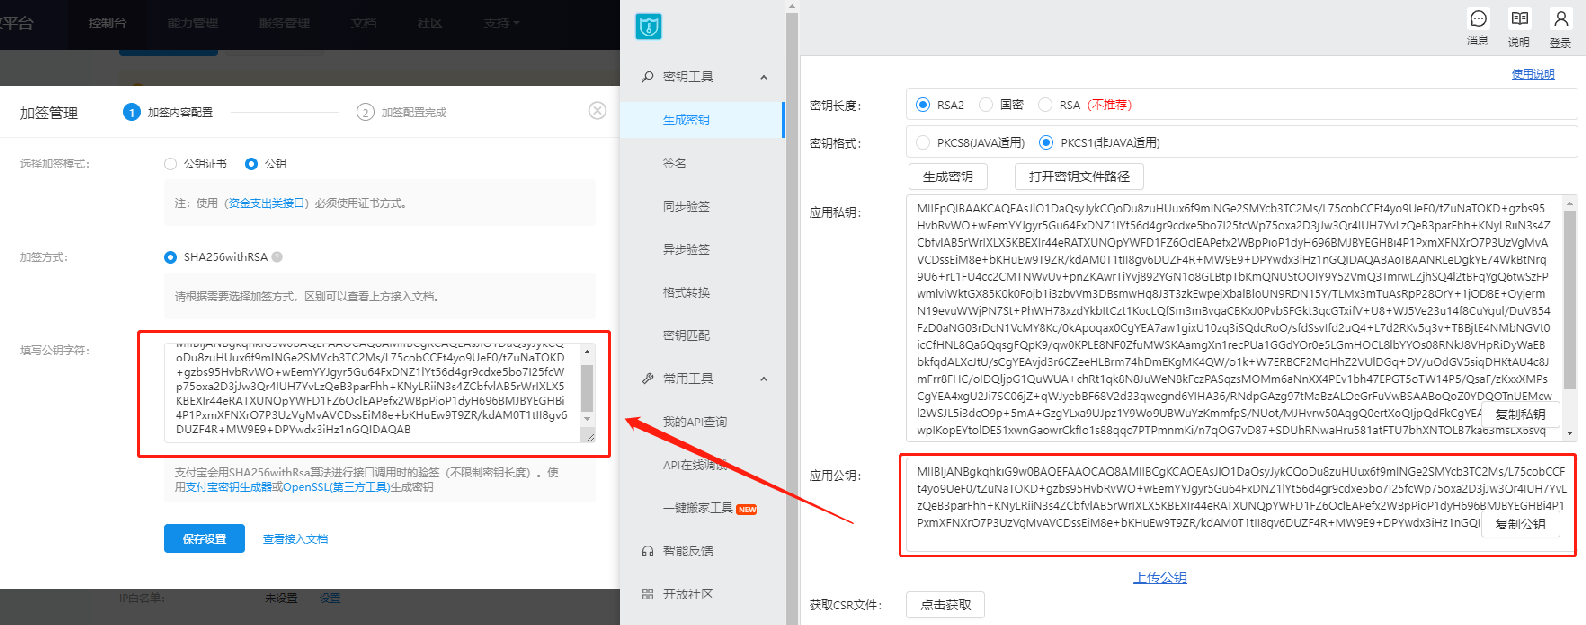Close the 加签管理 dialog with X icon
This screenshot has width=1586, height=625.
597,111
